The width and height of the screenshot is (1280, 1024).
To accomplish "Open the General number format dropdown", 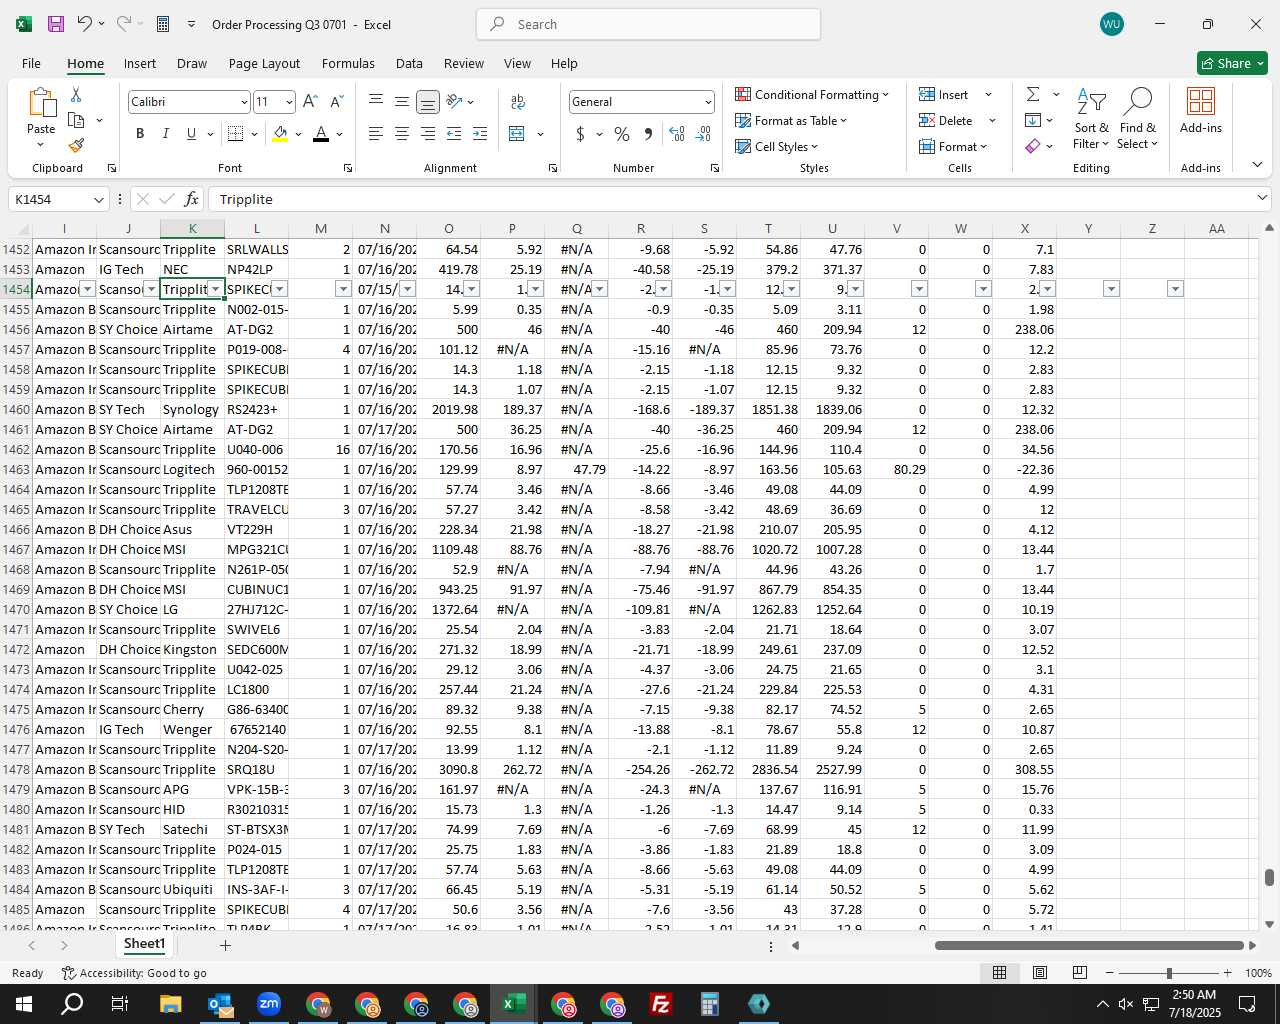I will click(708, 102).
